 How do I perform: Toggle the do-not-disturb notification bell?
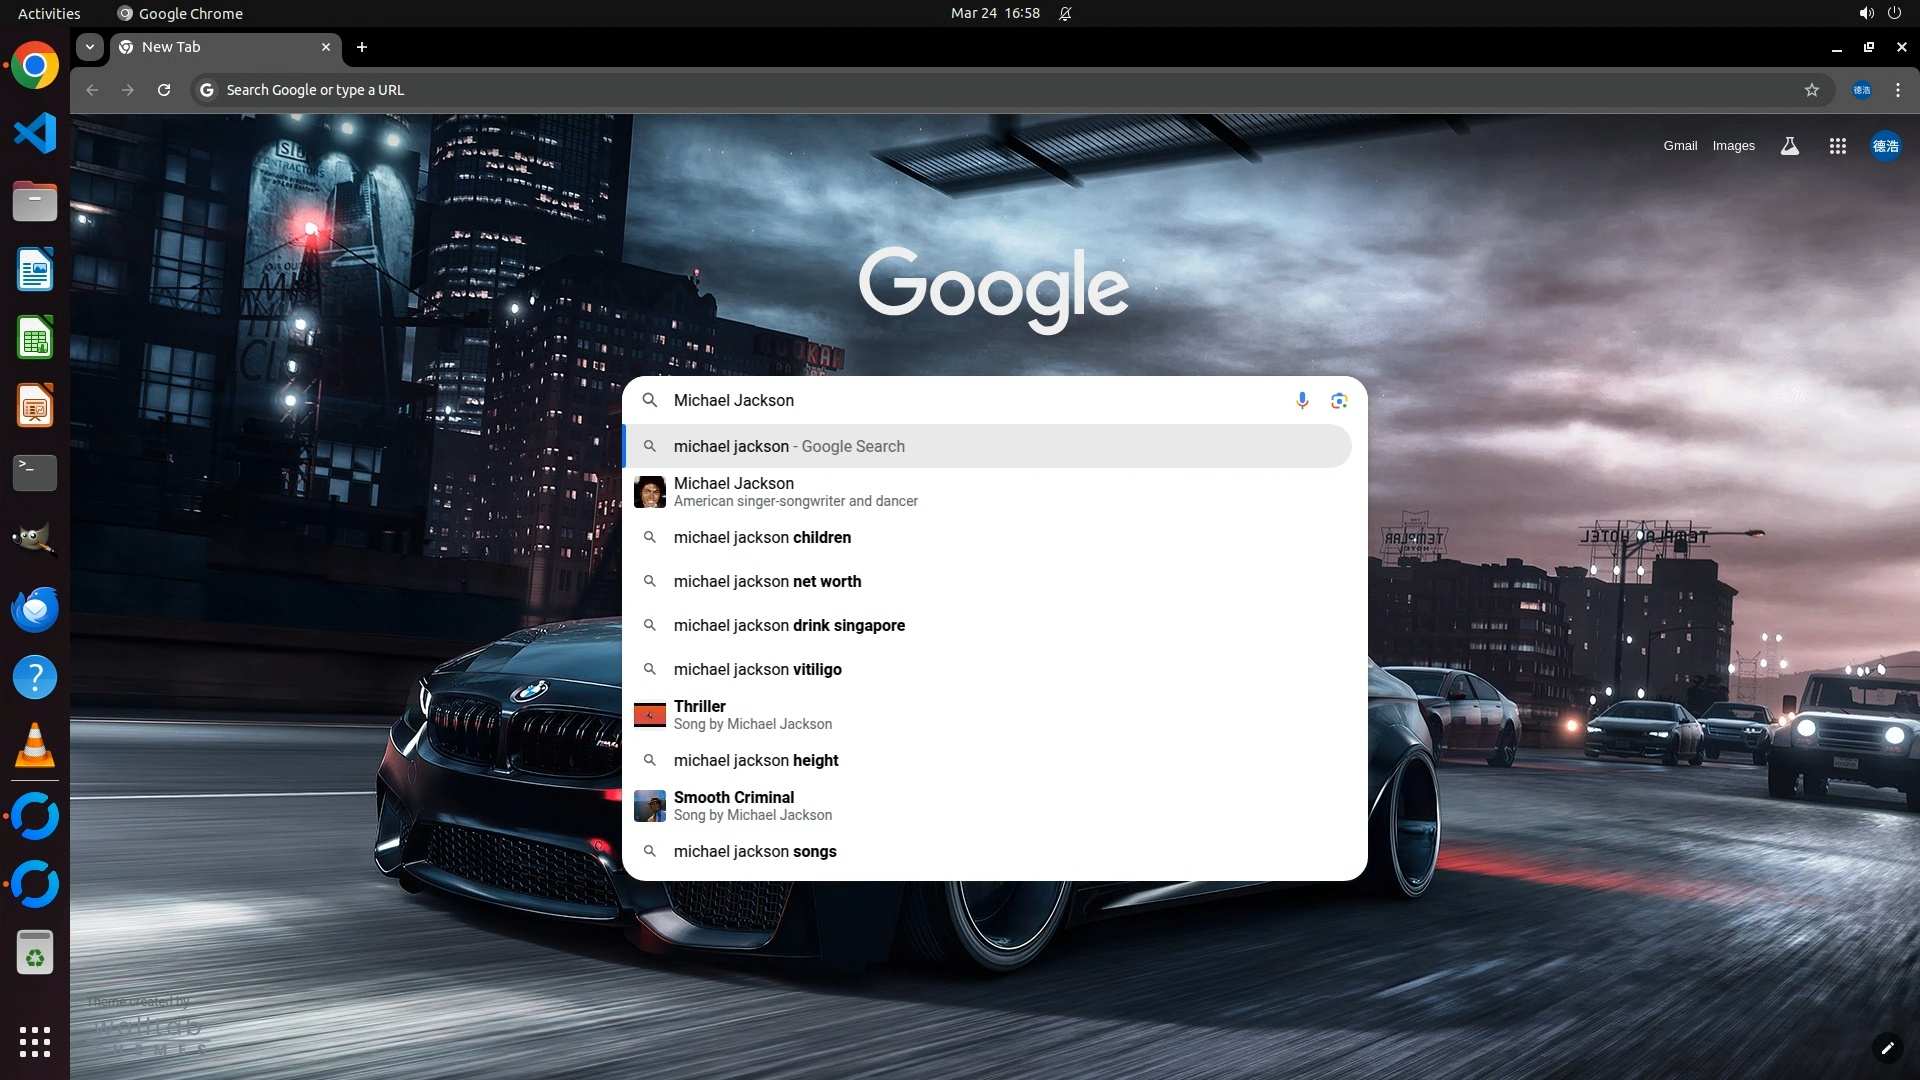1065,14
